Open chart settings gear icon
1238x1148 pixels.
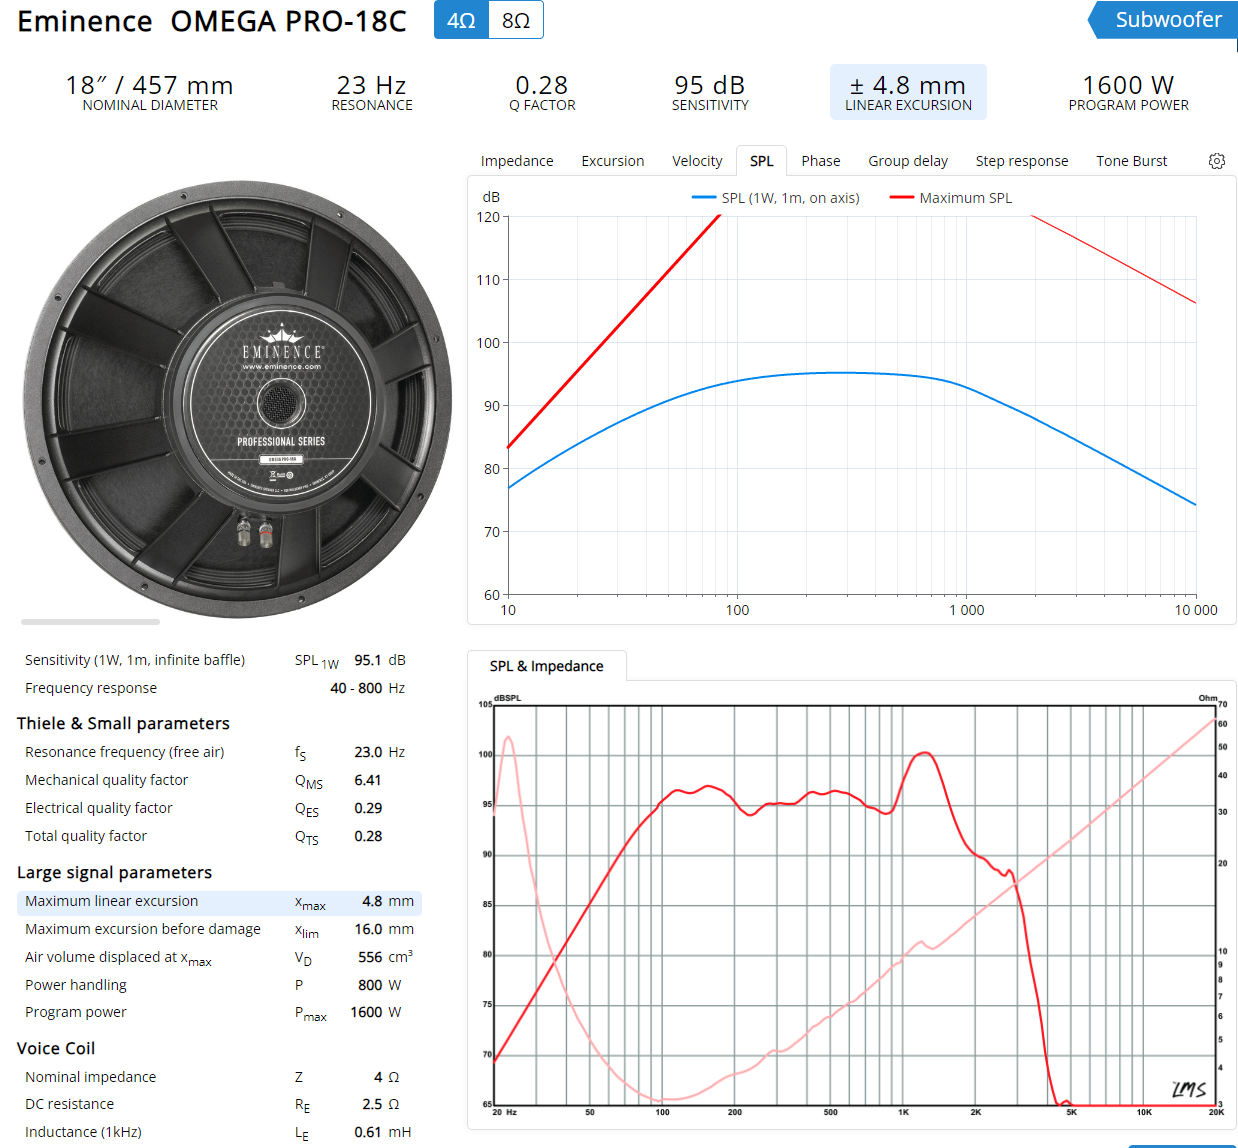pyautogui.click(x=1216, y=161)
